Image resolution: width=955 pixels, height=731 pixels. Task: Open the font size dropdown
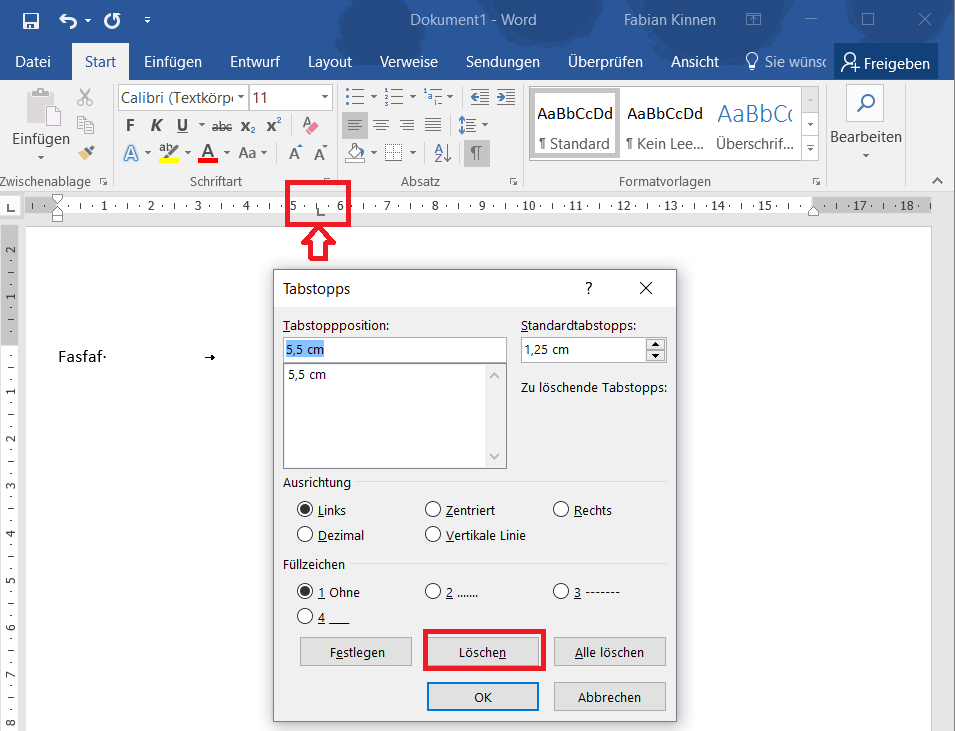pos(325,97)
